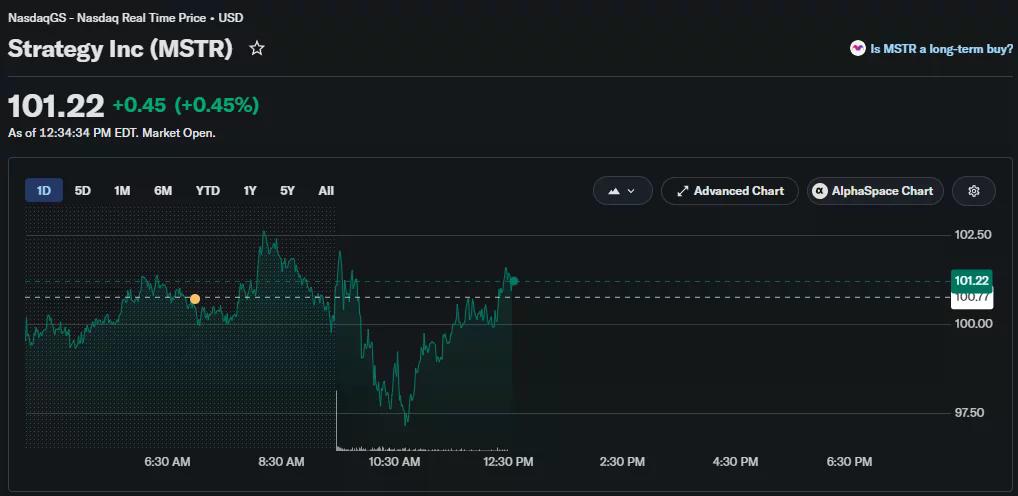
Task: Select the YTD time range
Action: (x=208, y=191)
